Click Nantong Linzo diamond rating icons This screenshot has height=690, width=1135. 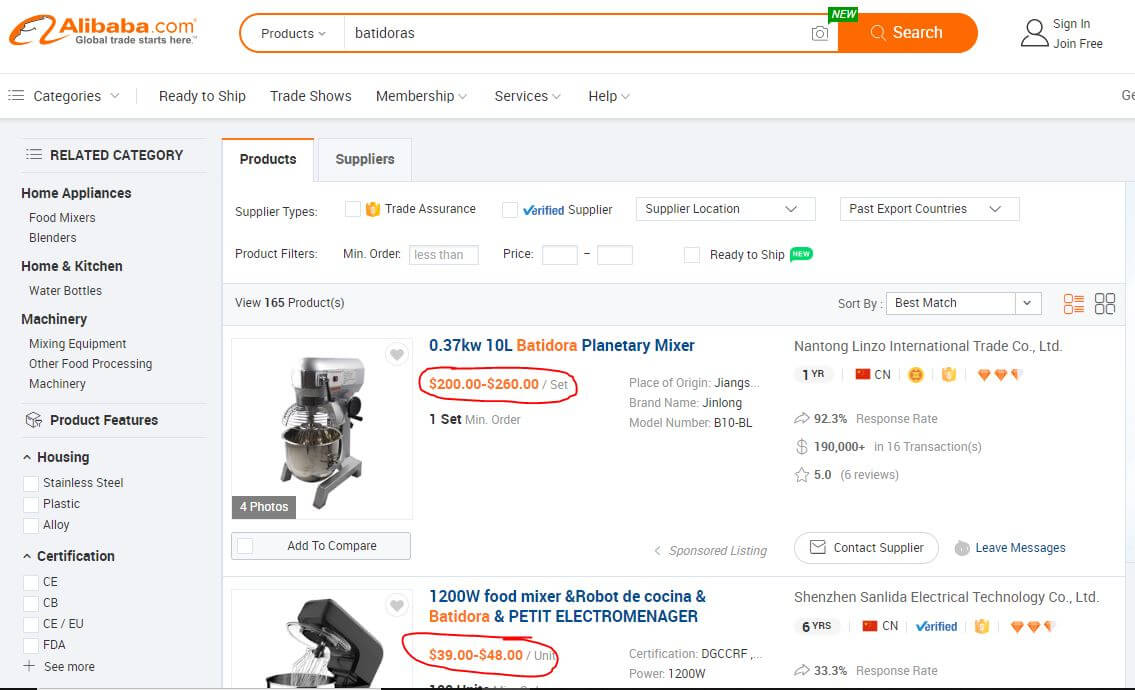[1000, 374]
